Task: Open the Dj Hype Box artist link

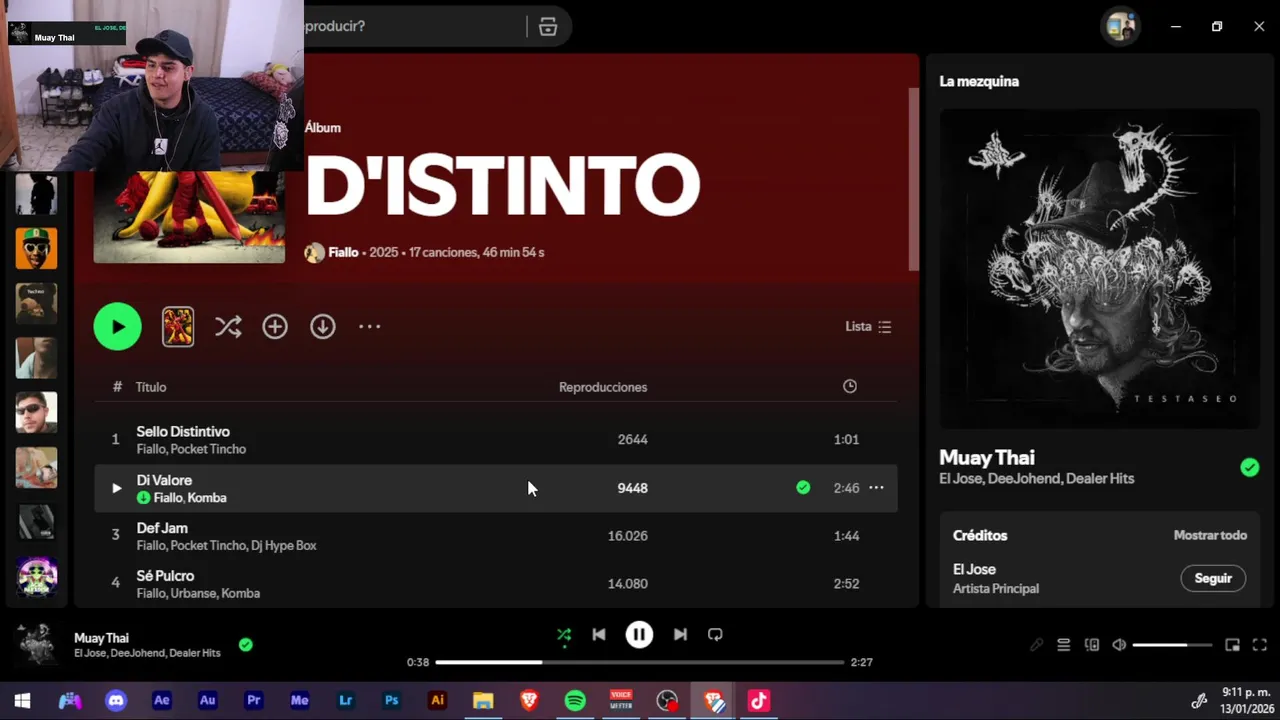Action: coord(284,545)
